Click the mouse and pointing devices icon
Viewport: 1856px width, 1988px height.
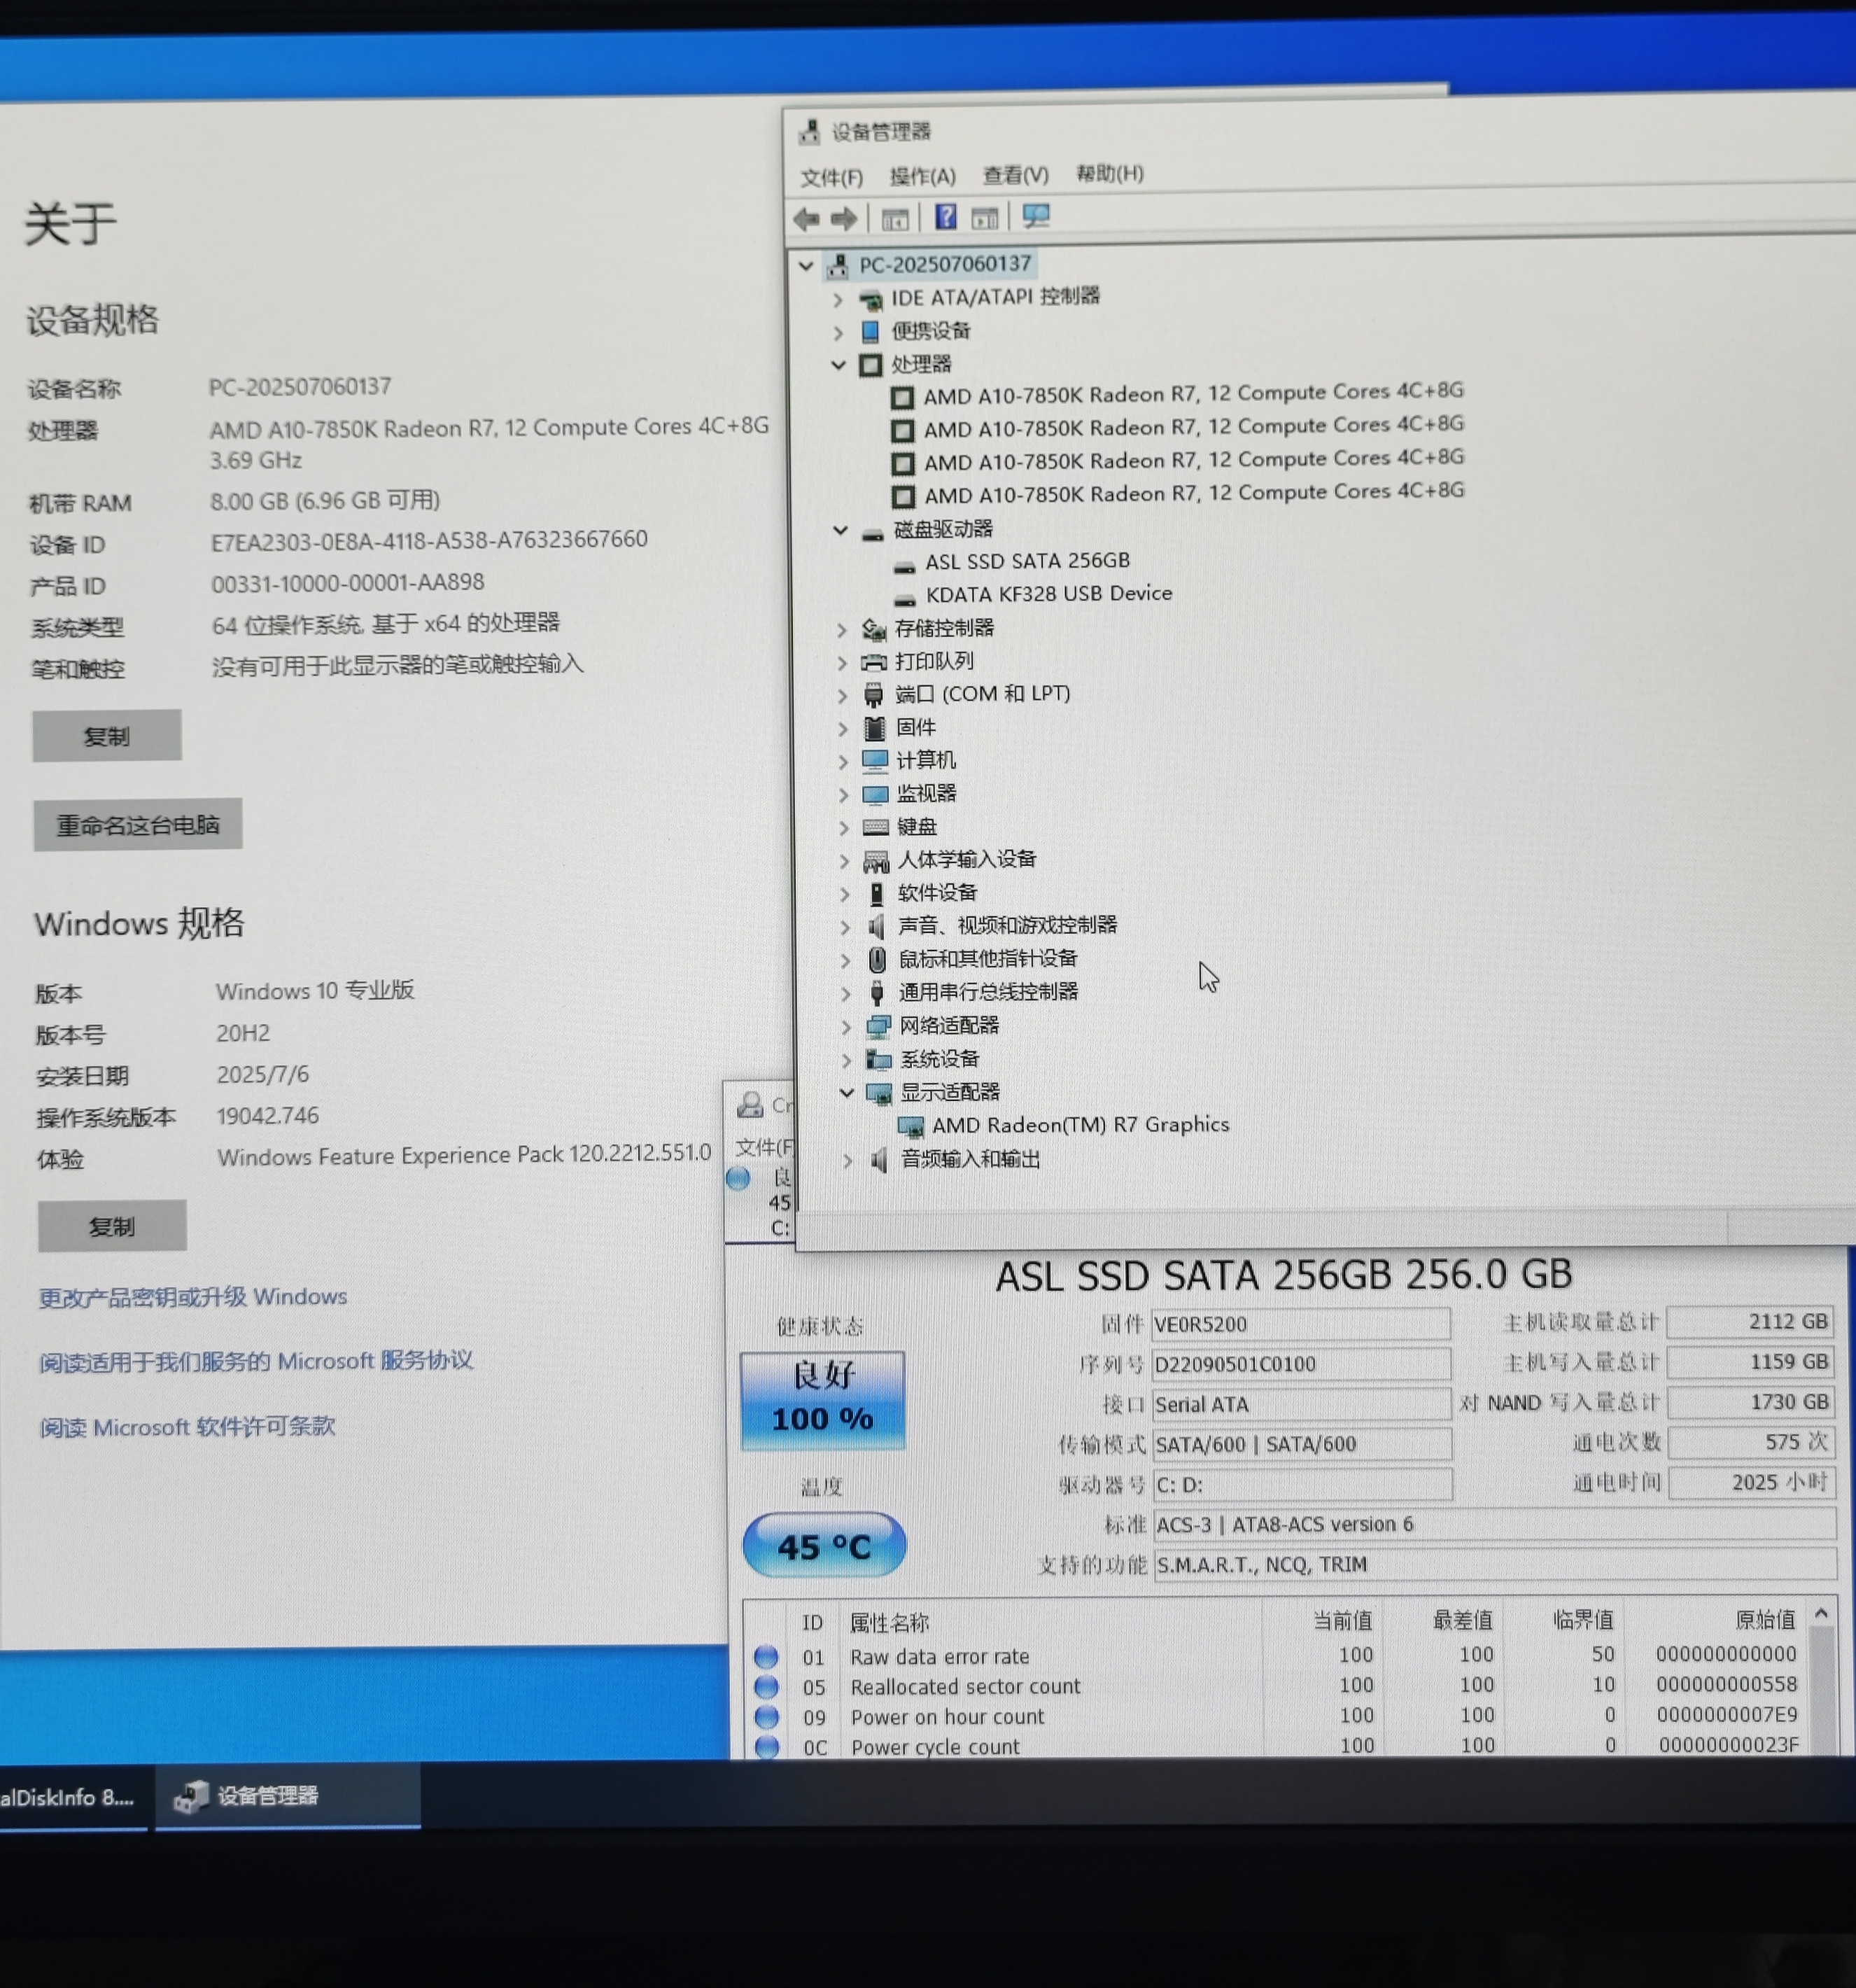pos(877,960)
